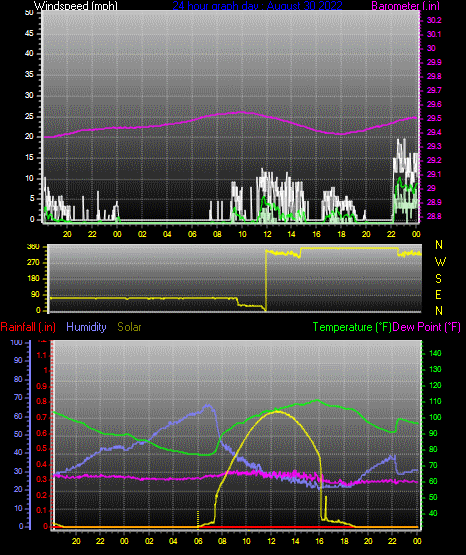Select 0.2 on the rainfall axis
The image size is (466, 555).
coord(42,495)
